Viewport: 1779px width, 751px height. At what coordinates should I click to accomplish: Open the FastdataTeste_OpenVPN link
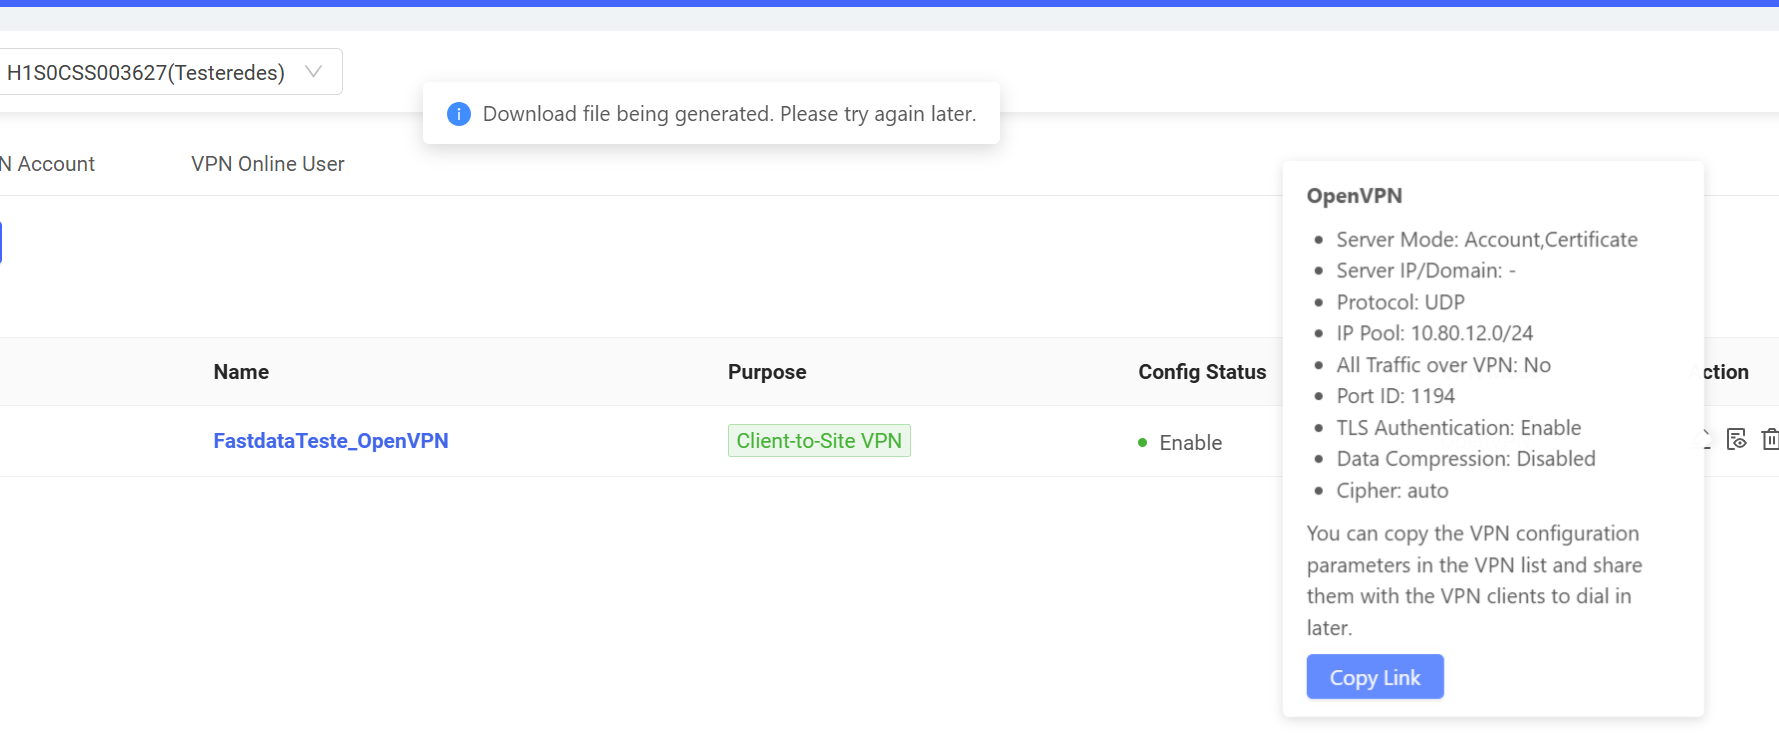(331, 441)
